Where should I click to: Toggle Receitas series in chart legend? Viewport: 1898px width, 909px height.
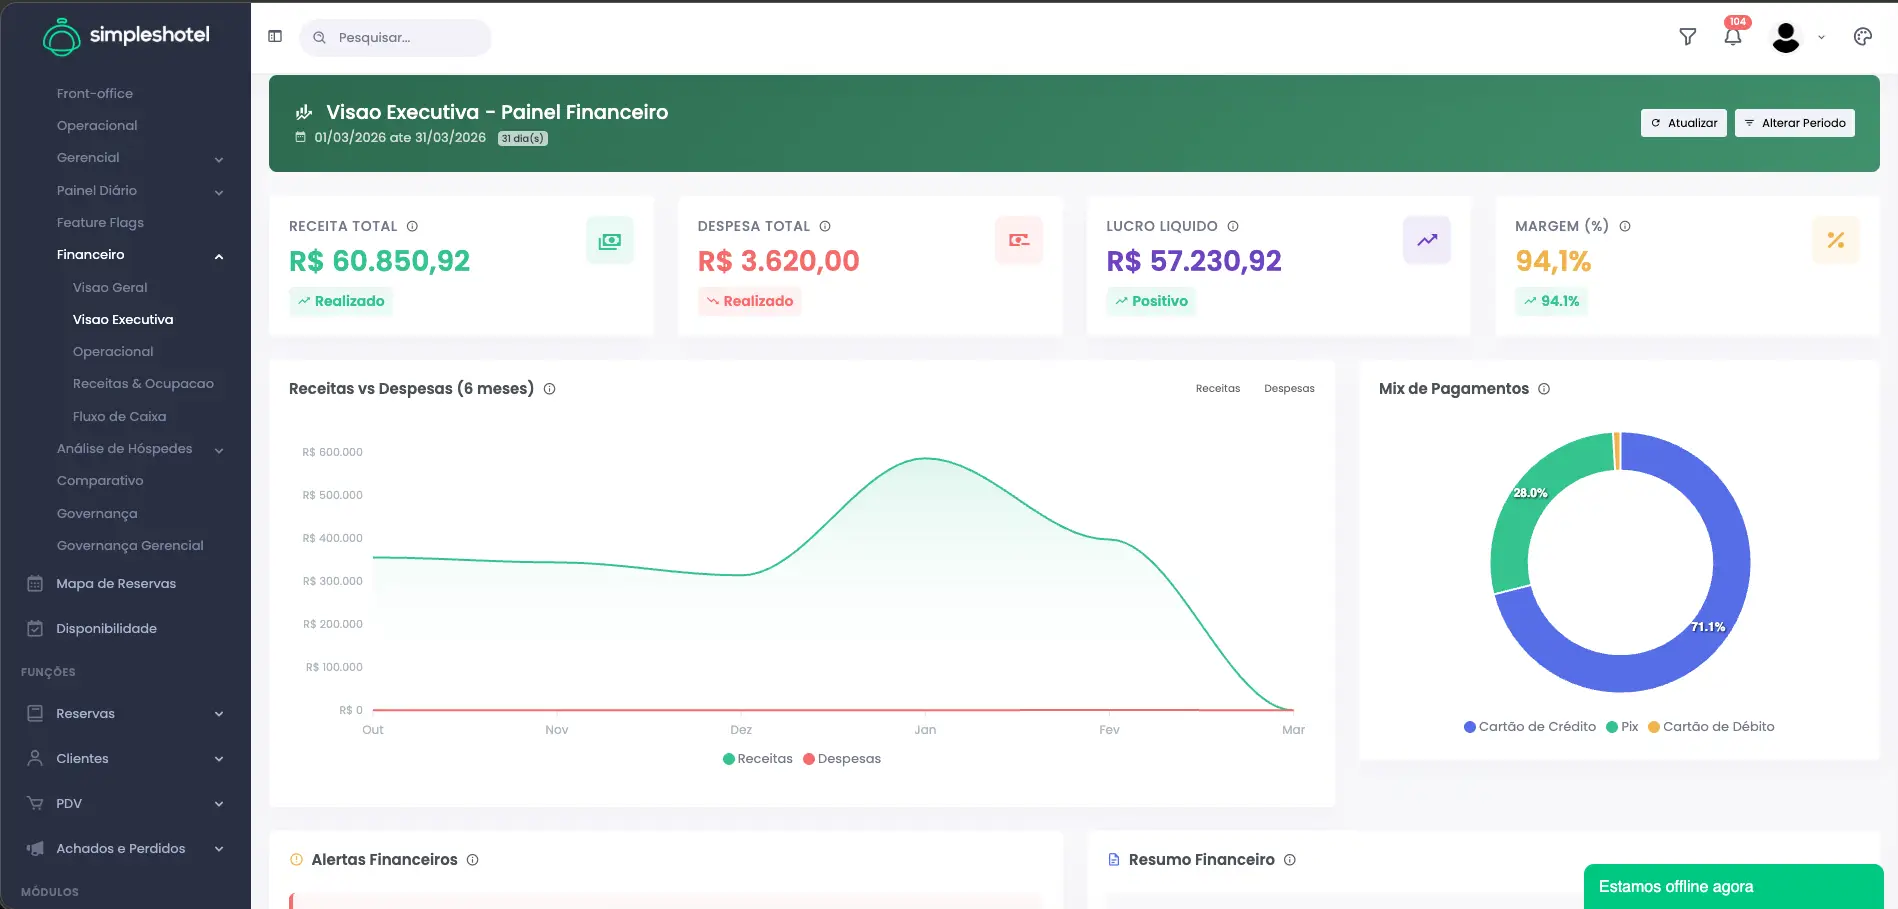(x=758, y=759)
